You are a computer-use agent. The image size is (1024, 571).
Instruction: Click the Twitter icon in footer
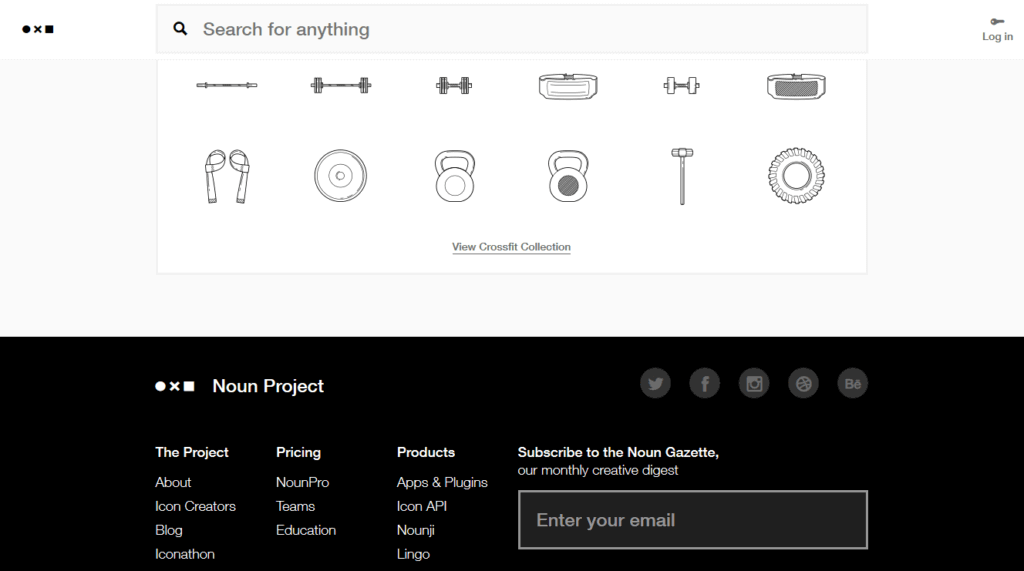pyautogui.click(x=655, y=383)
